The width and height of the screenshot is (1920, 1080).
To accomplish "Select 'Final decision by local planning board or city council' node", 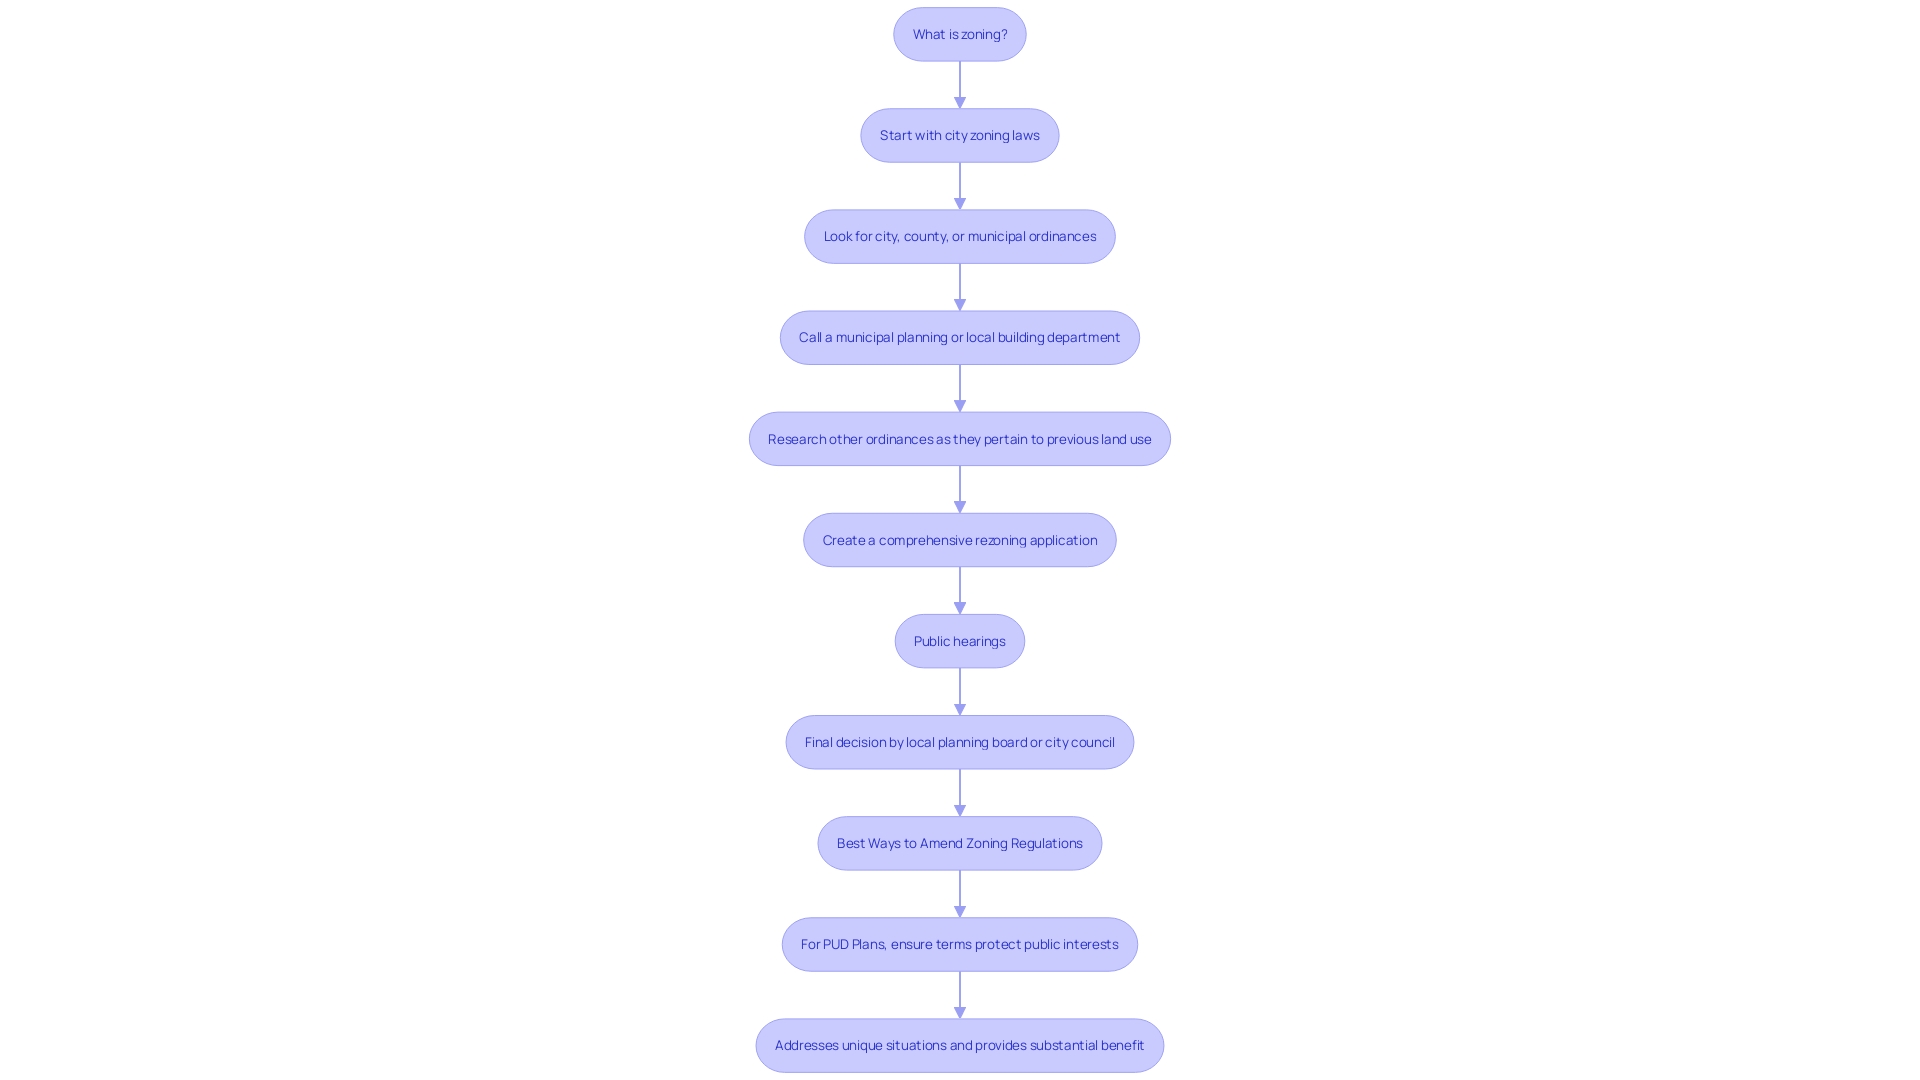I will pos(960,741).
